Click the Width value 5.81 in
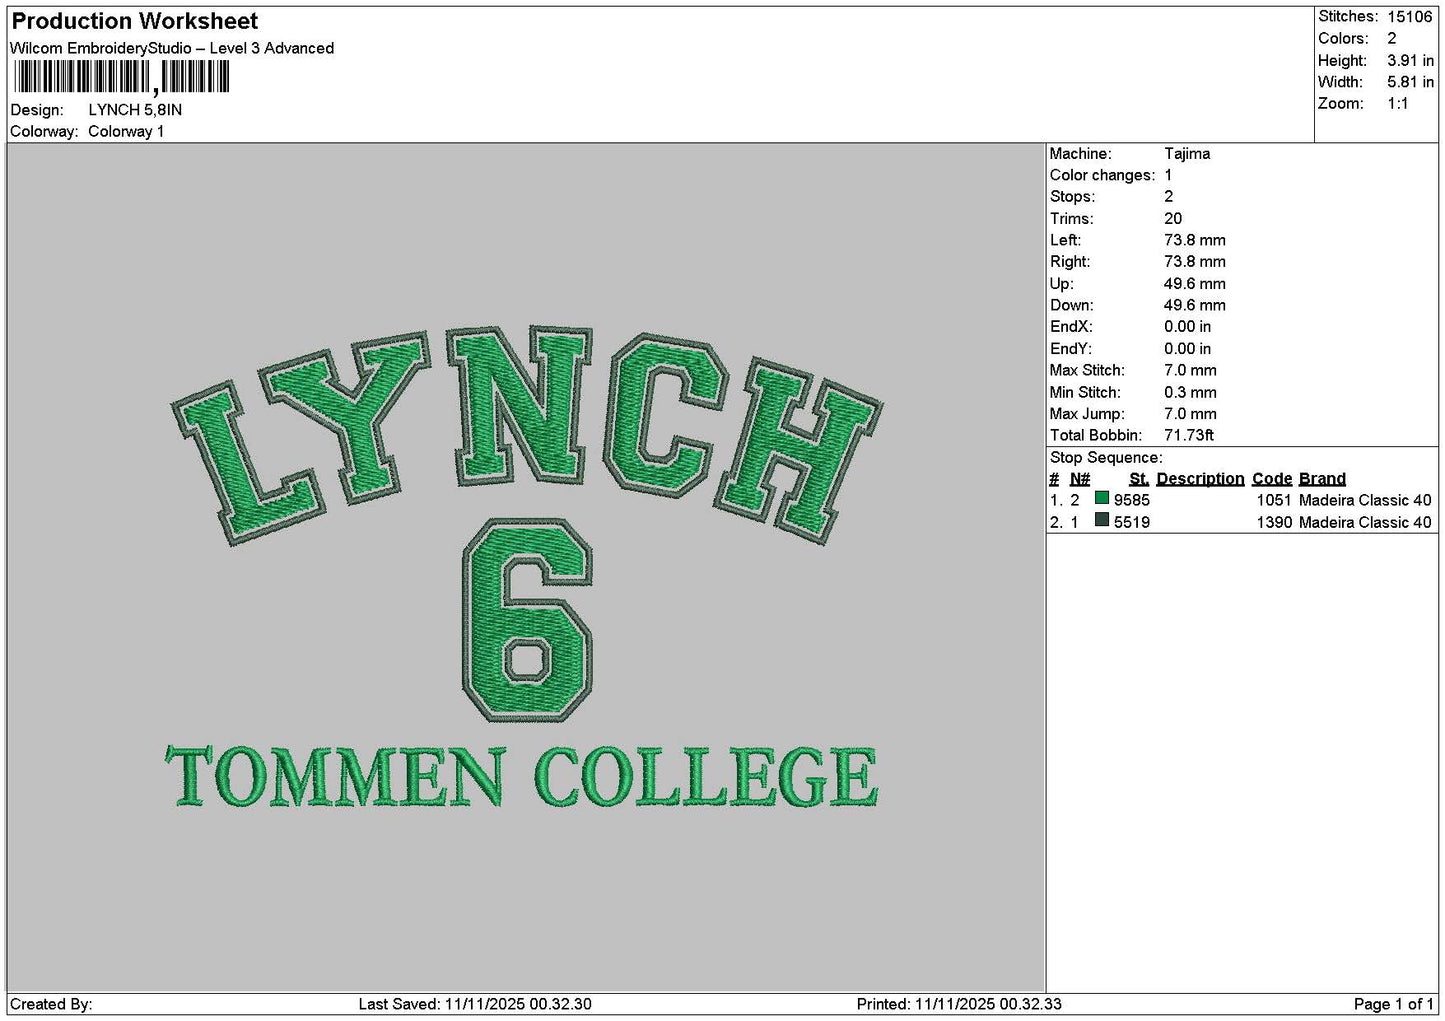This screenshot has width=1445, height=1021. (1410, 82)
